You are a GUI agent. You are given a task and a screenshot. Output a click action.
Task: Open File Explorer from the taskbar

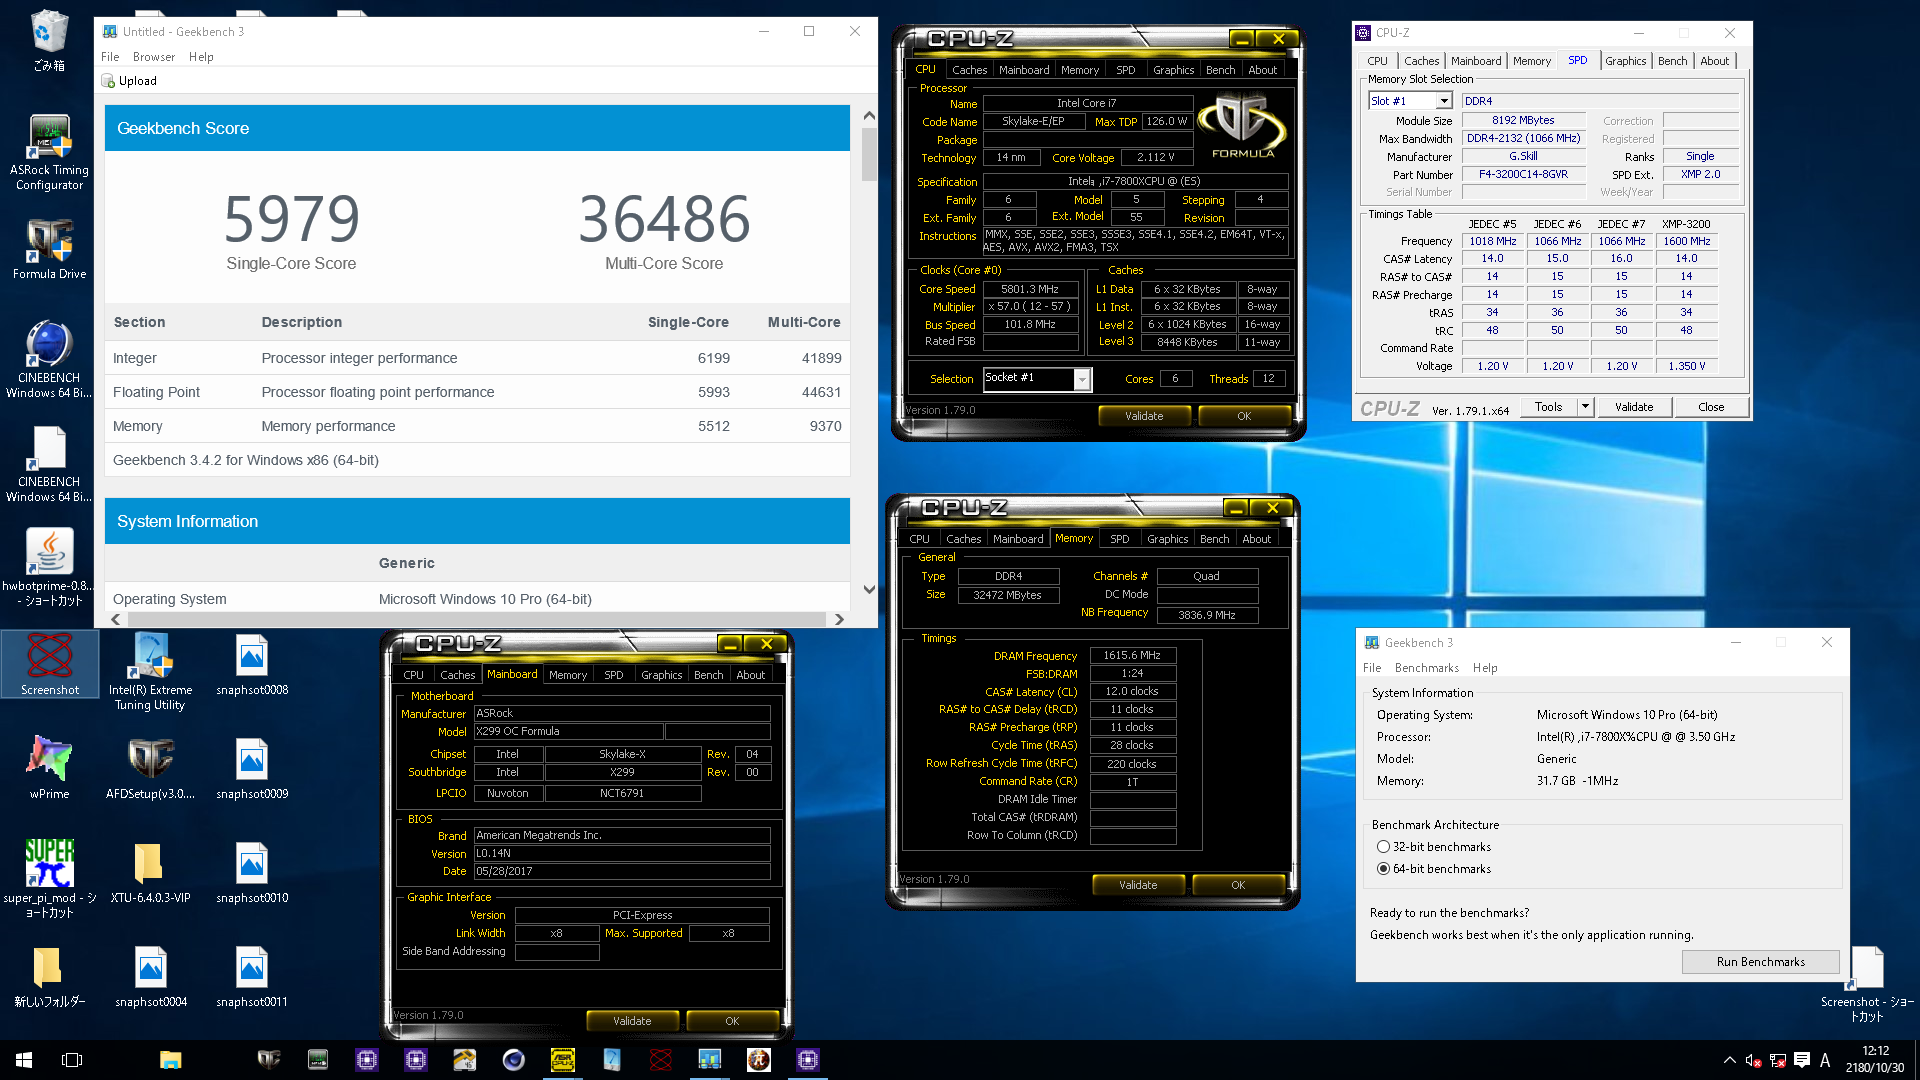pos(170,1060)
